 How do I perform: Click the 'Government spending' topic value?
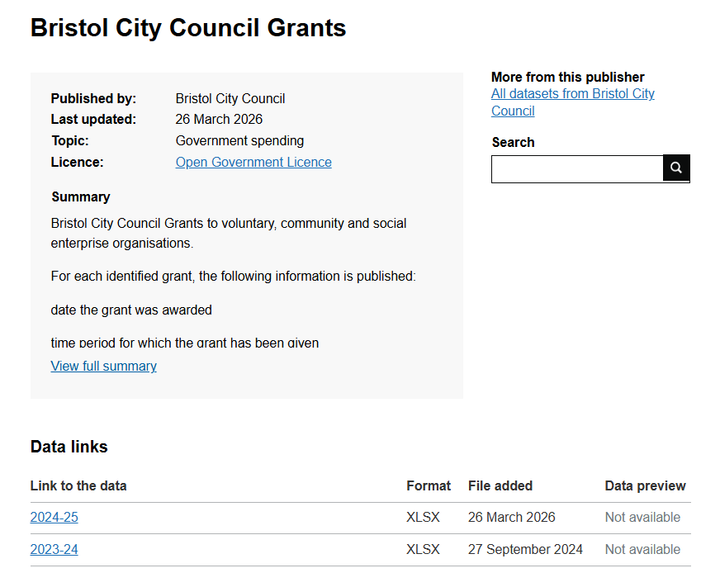pos(240,141)
